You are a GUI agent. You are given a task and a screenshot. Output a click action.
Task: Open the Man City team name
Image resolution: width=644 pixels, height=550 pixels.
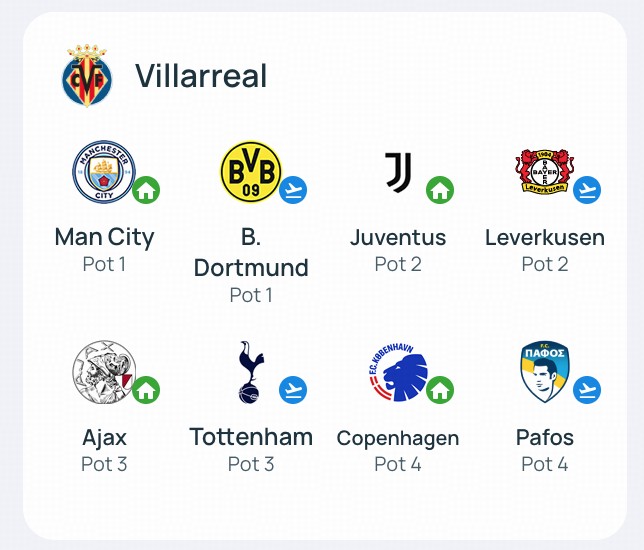tap(104, 238)
